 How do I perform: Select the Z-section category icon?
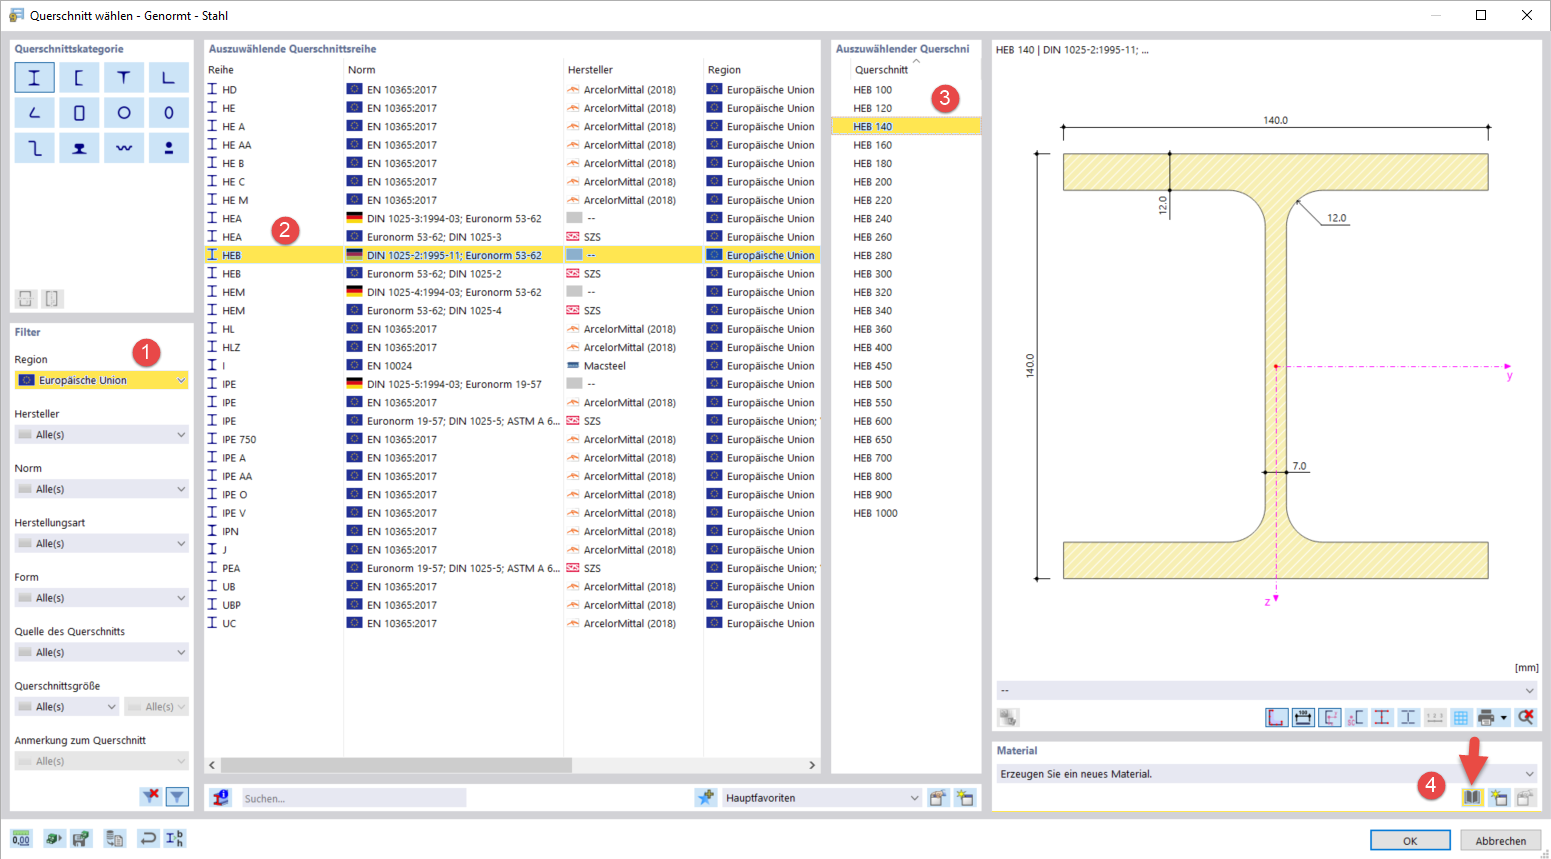(34, 148)
